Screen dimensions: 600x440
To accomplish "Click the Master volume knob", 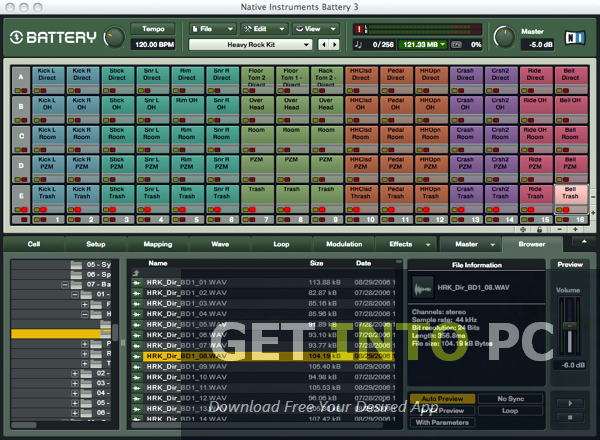I will [x=505, y=37].
